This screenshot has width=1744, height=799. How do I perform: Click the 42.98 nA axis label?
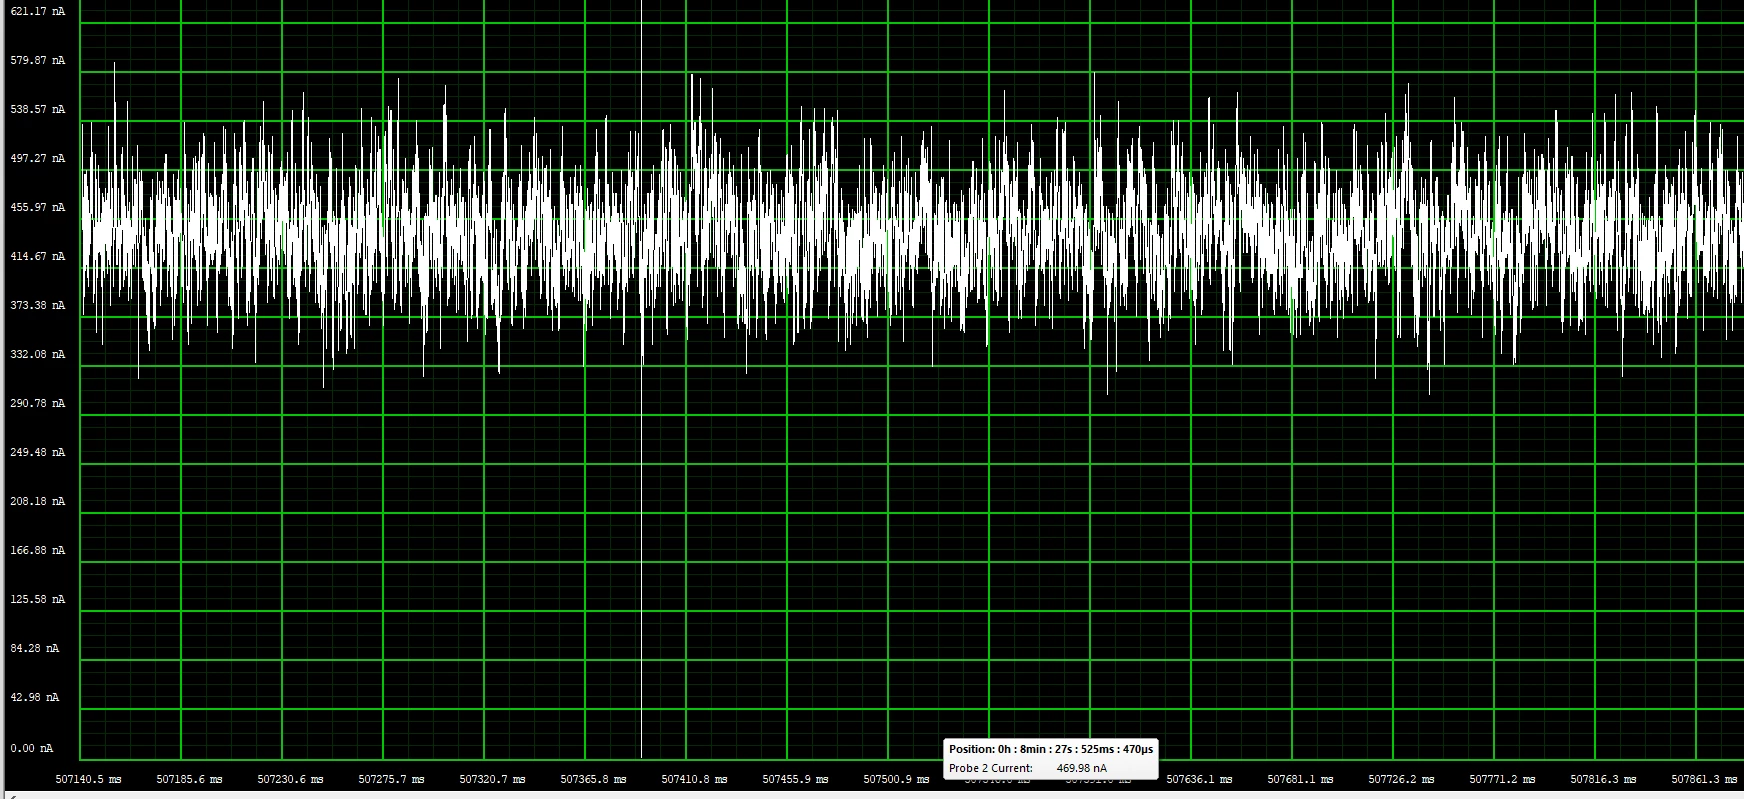35,697
